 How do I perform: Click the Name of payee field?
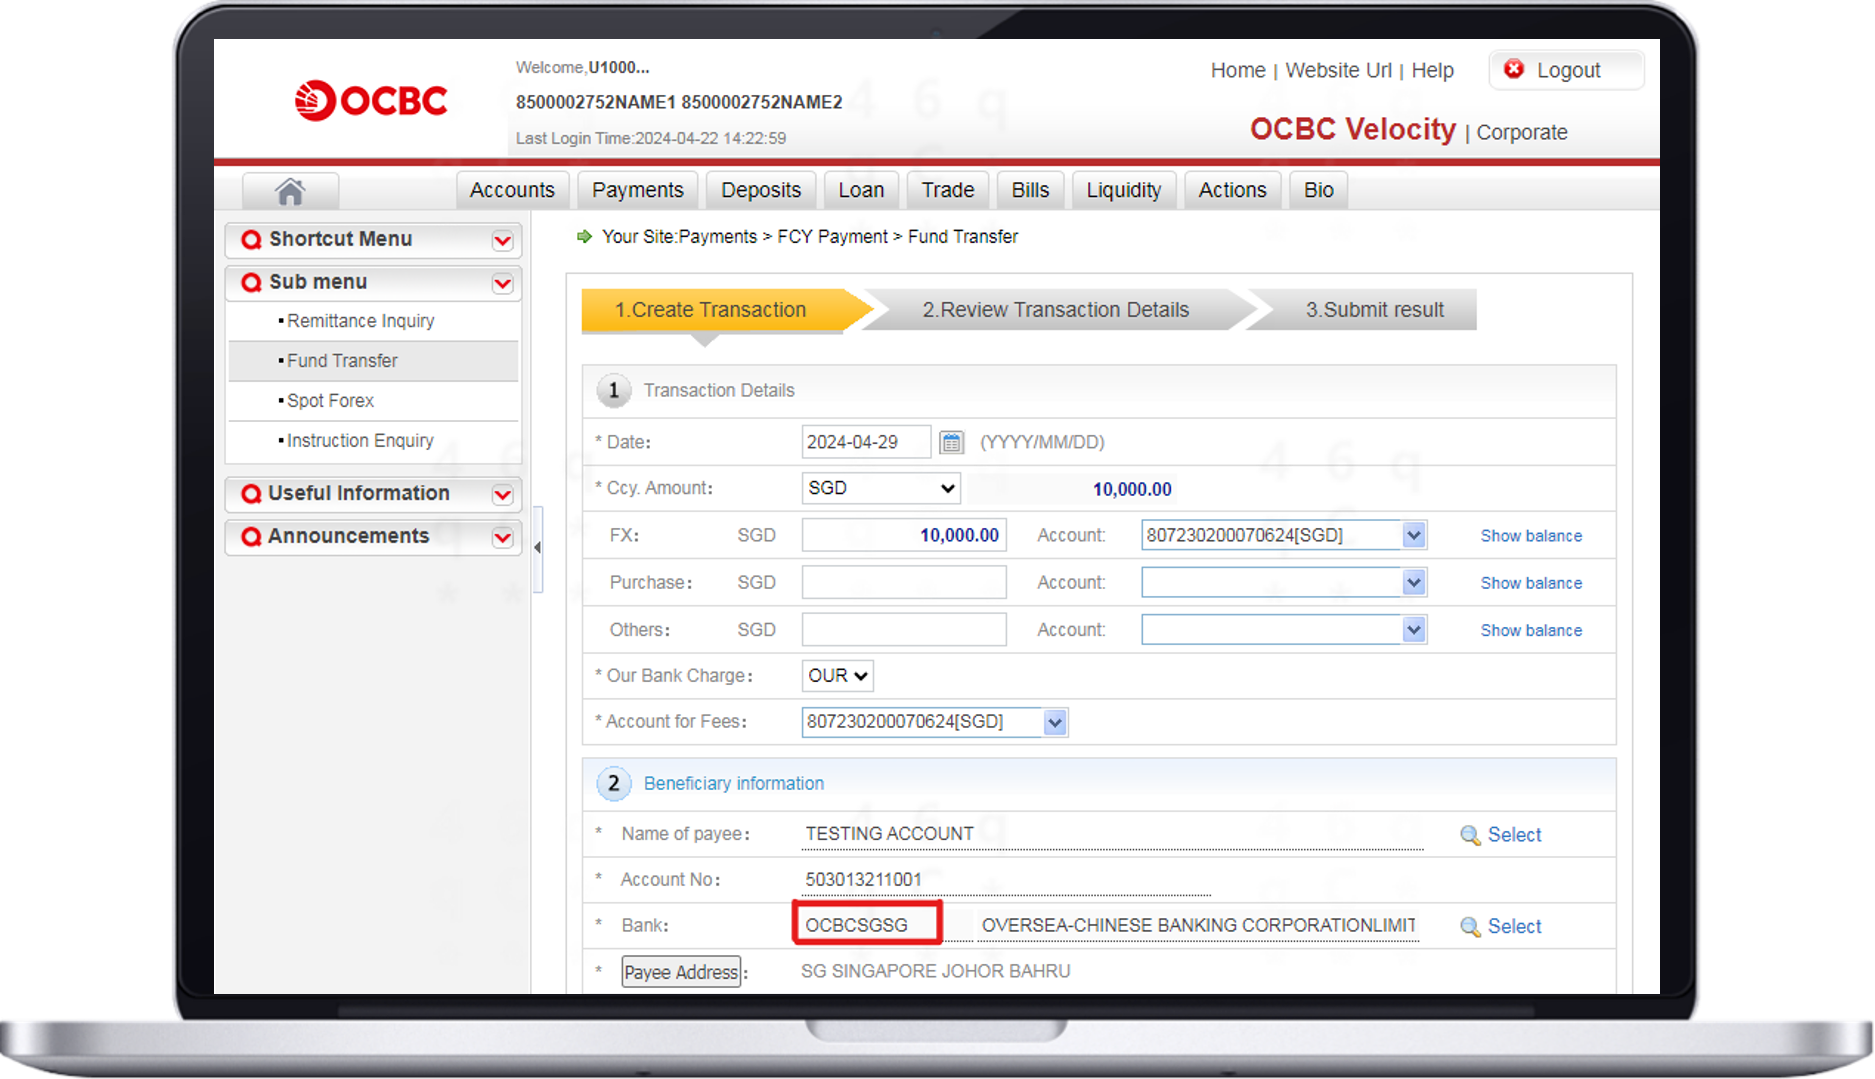[x=1112, y=834]
